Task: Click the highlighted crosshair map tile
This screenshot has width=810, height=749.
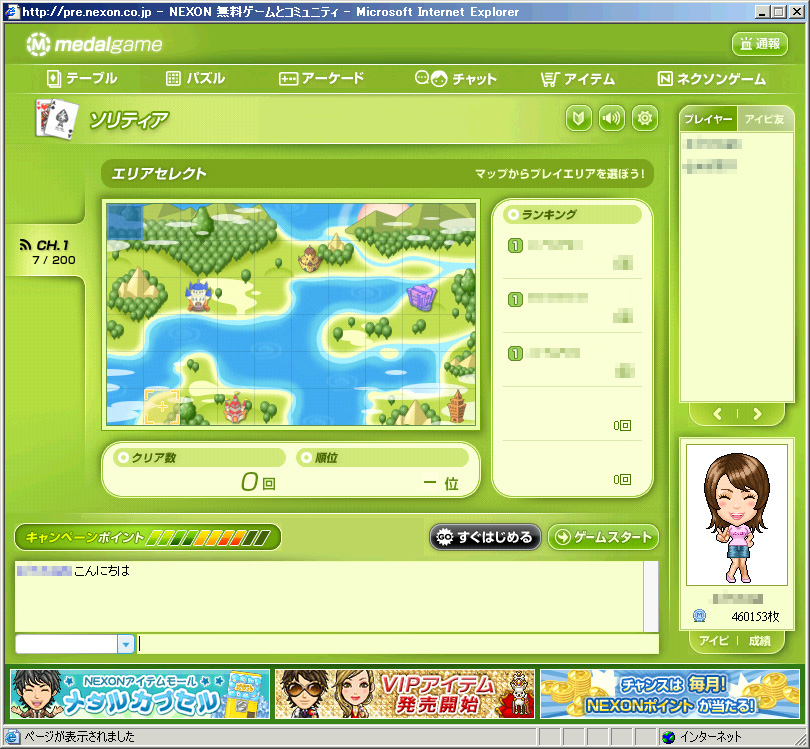Action: point(162,407)
